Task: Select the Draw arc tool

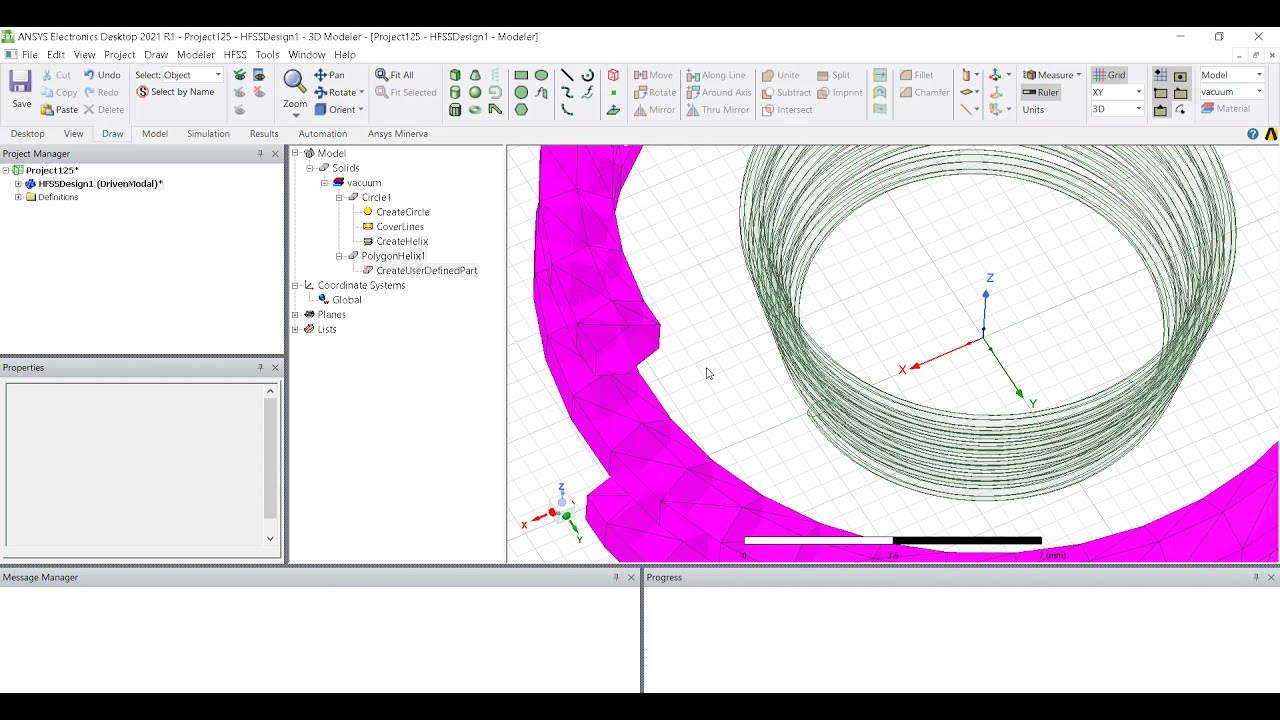Action: click(588, 75)
